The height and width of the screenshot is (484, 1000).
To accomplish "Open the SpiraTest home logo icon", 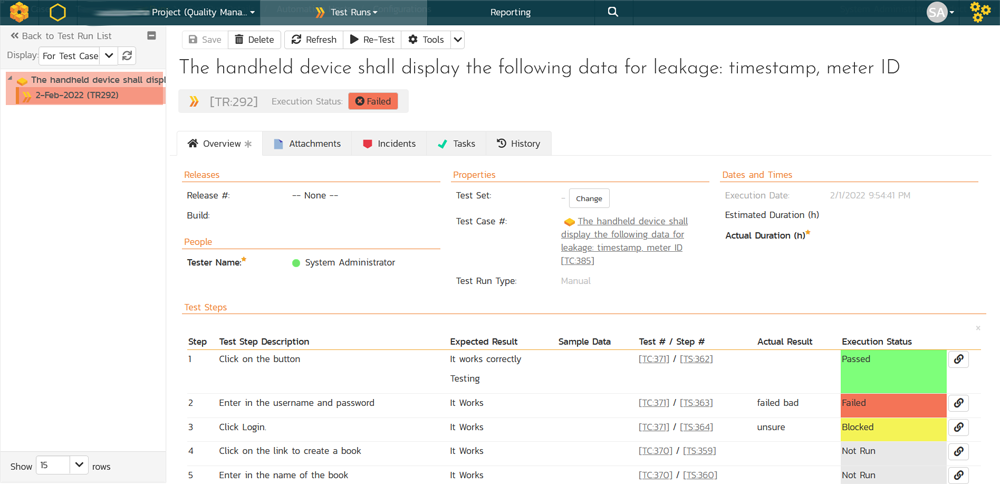I will pyautogui.click(x=19, y=13).
